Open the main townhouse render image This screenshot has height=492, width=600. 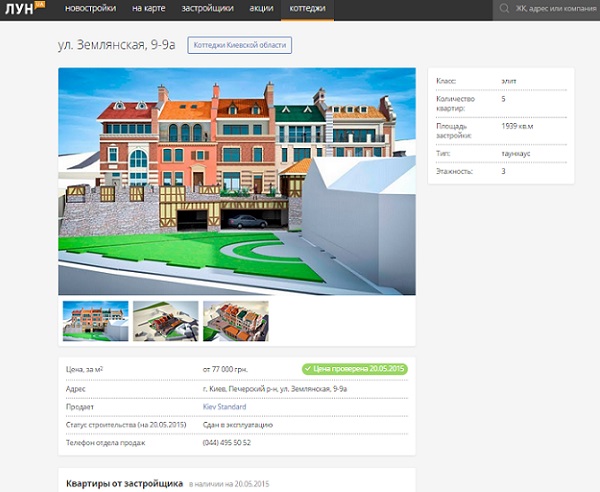pos(237,181)
